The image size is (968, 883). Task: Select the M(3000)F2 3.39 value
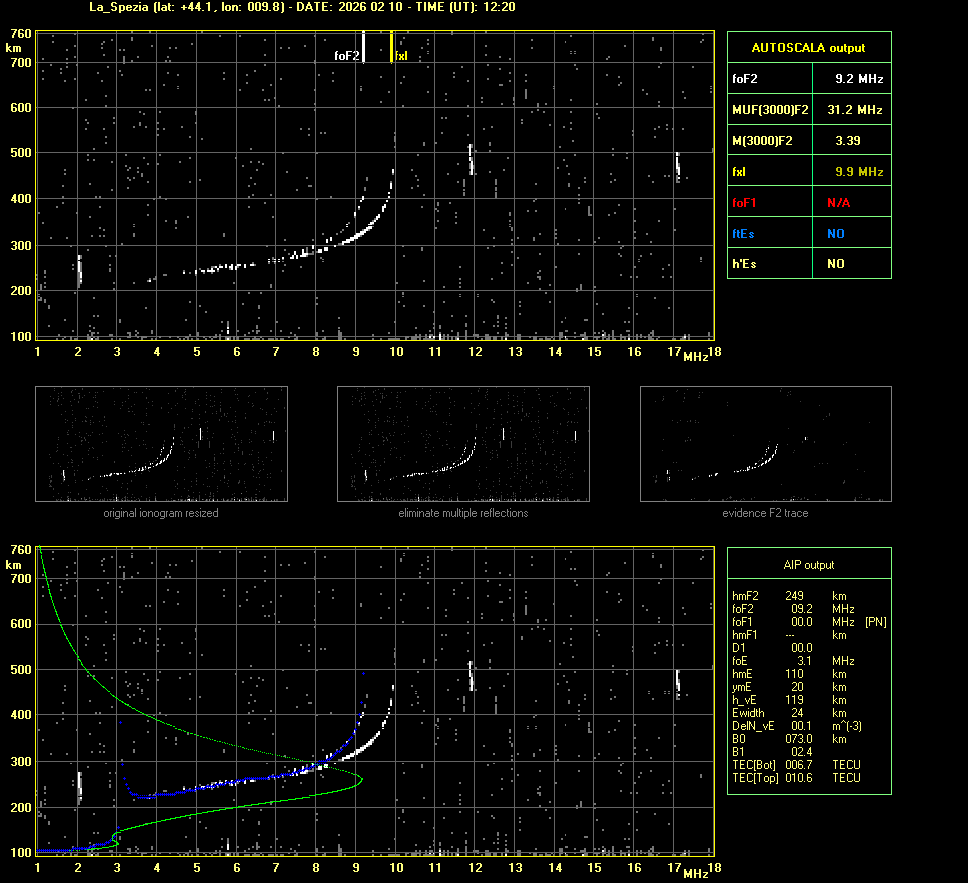[848, 141]
